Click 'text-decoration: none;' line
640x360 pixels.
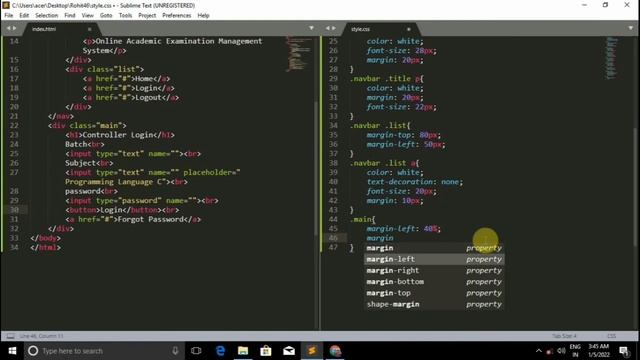point(415,182)
